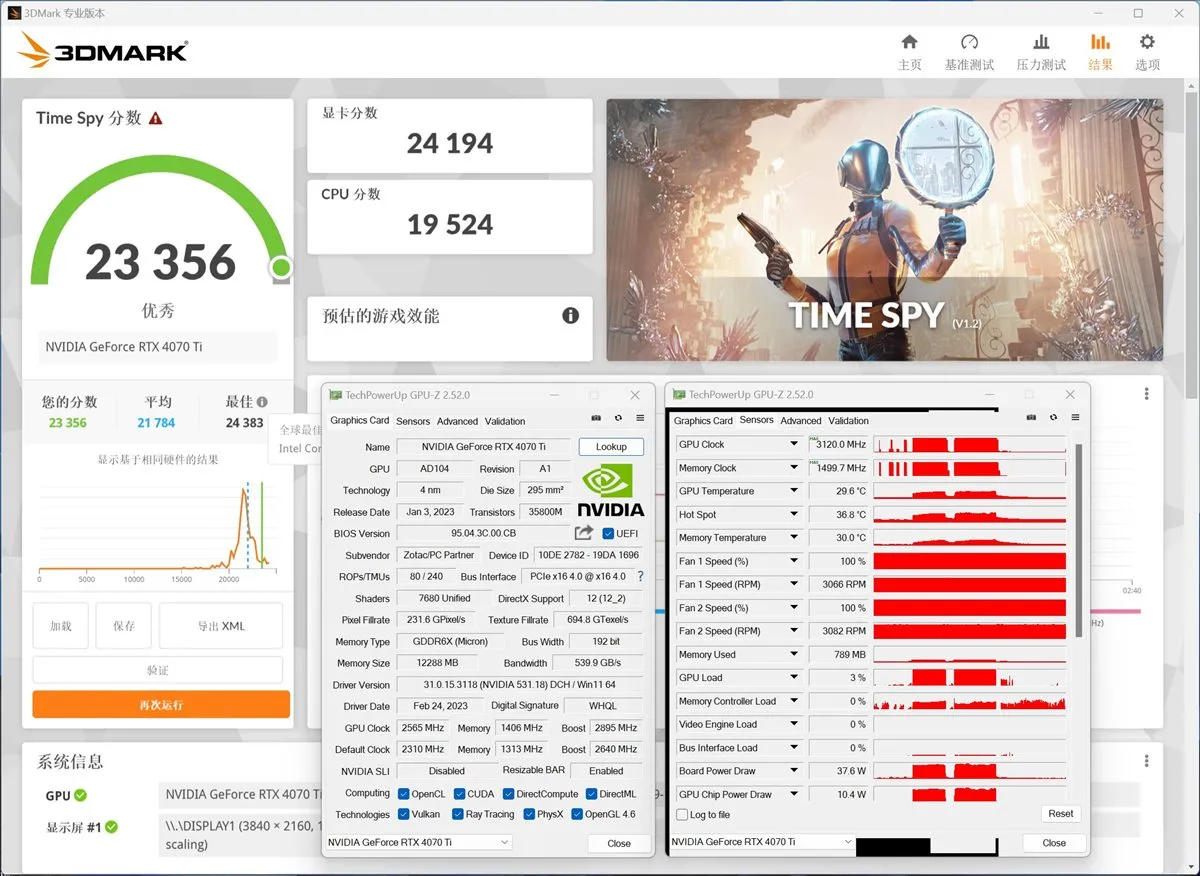Click the GPU name field in the Graphics Card tab
This screenshot has width=1200, height=876.
pyautogui.click(x=483, y=447)
